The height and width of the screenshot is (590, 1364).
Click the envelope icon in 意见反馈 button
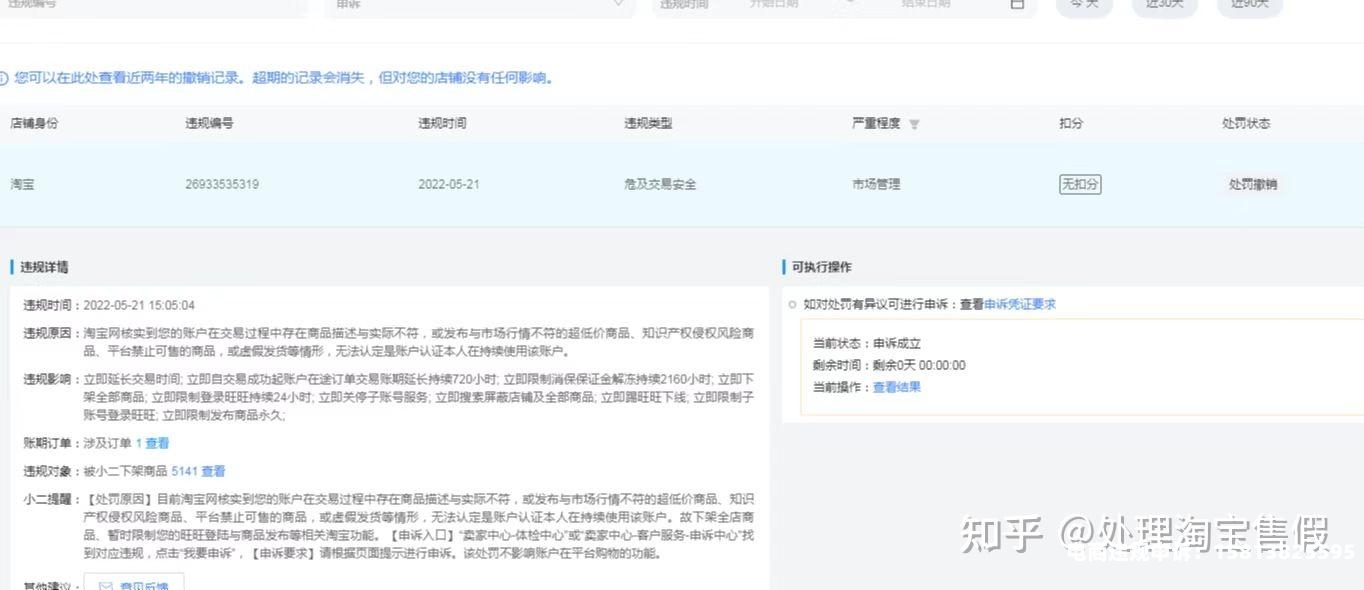click(105, 586)
